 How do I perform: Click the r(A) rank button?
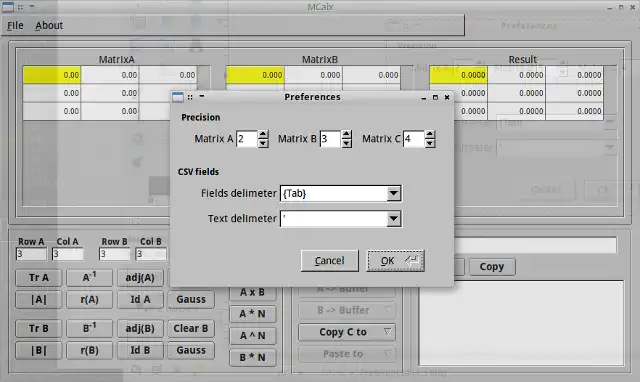tap(89, 300)
